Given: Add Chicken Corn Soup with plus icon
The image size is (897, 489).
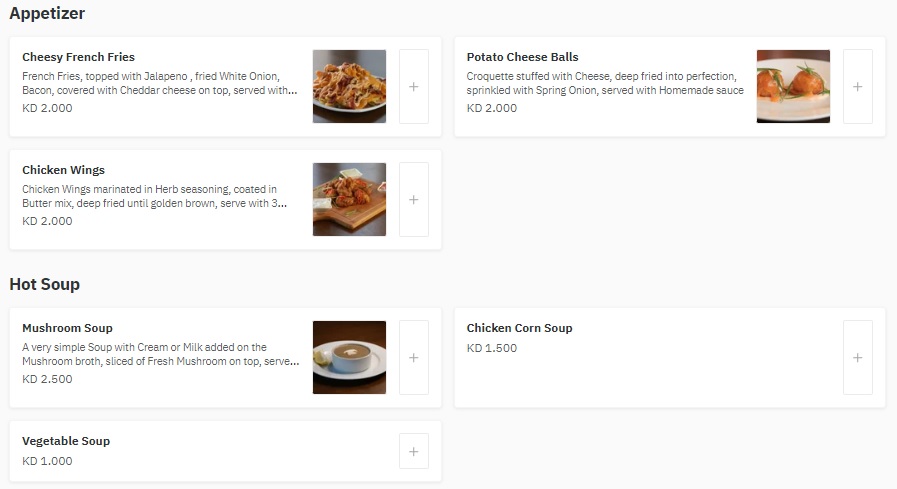Looking at the screenshot, I should tap(858, 357).
